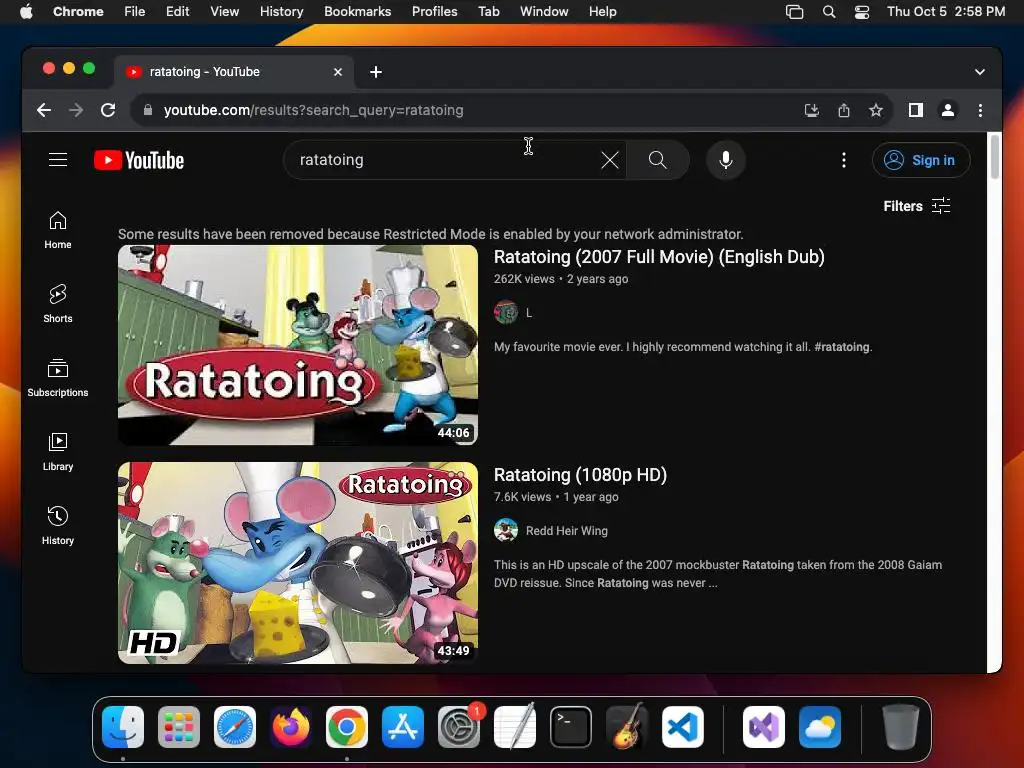This screenshot has width=1024, height=768.
Task: Open Redd Heir Wing channel name
Action: (567, 531)
